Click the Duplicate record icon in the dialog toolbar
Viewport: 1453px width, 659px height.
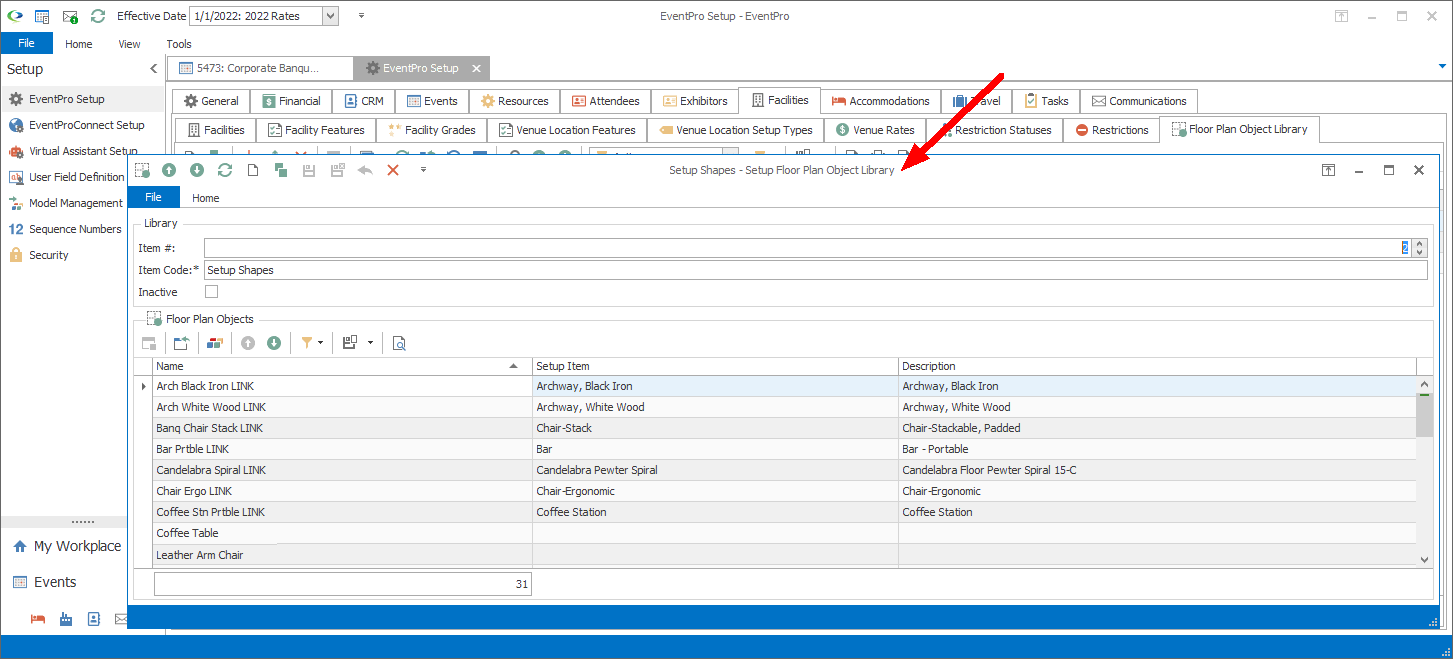pos(281,170)
